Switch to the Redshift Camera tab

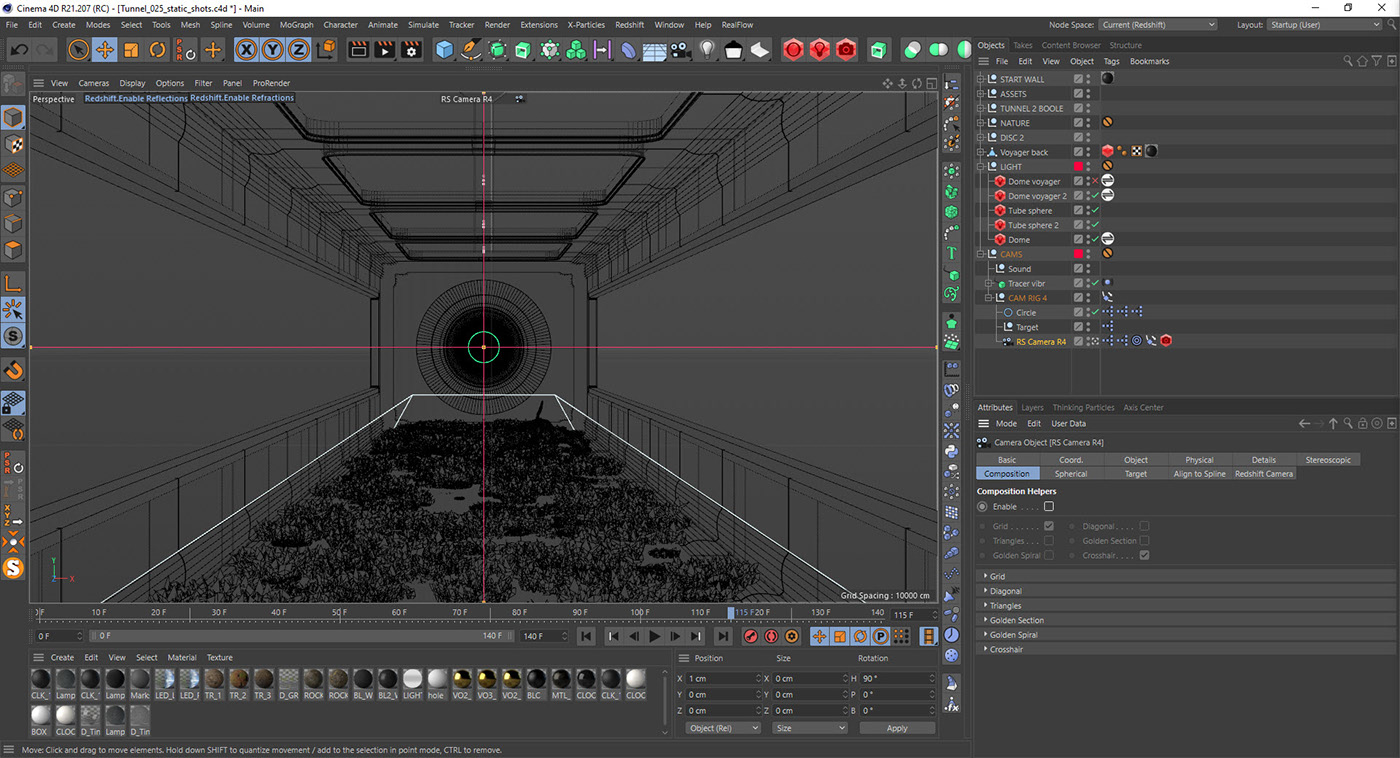[x=1263, y=474]
